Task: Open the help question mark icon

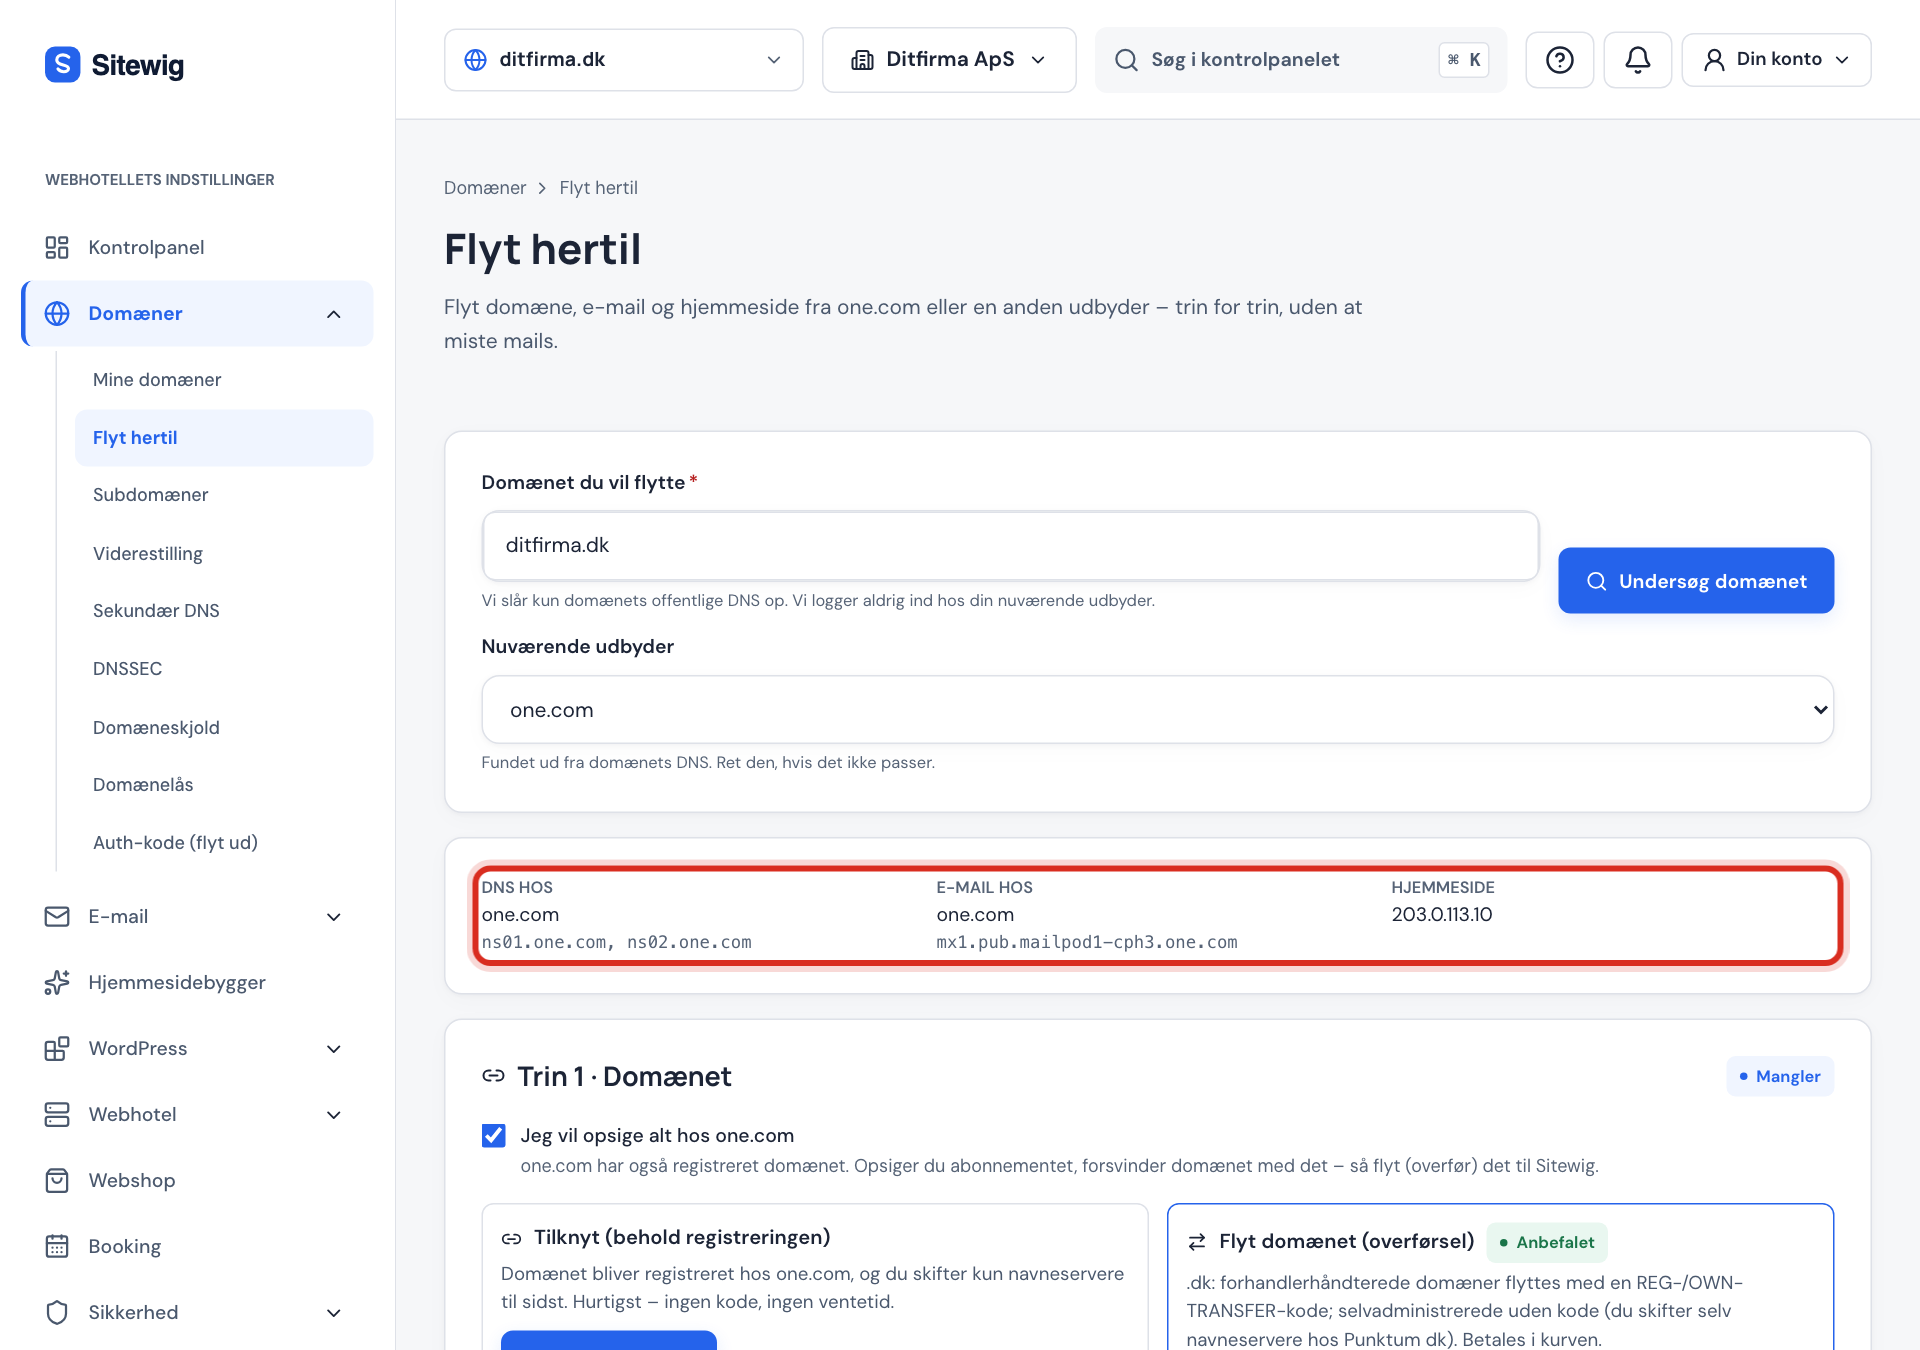Action: pos(1559,60)
